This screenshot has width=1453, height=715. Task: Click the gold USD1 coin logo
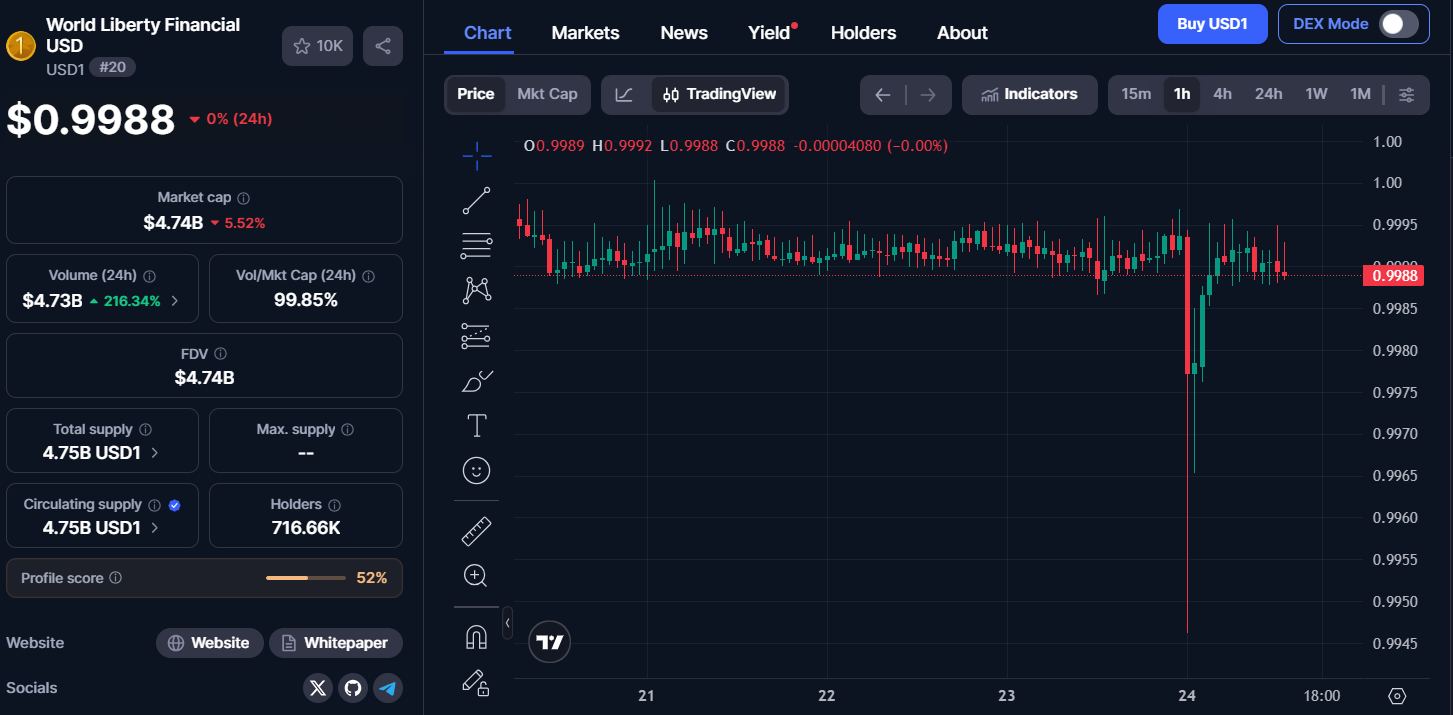[x=21, y=46]
